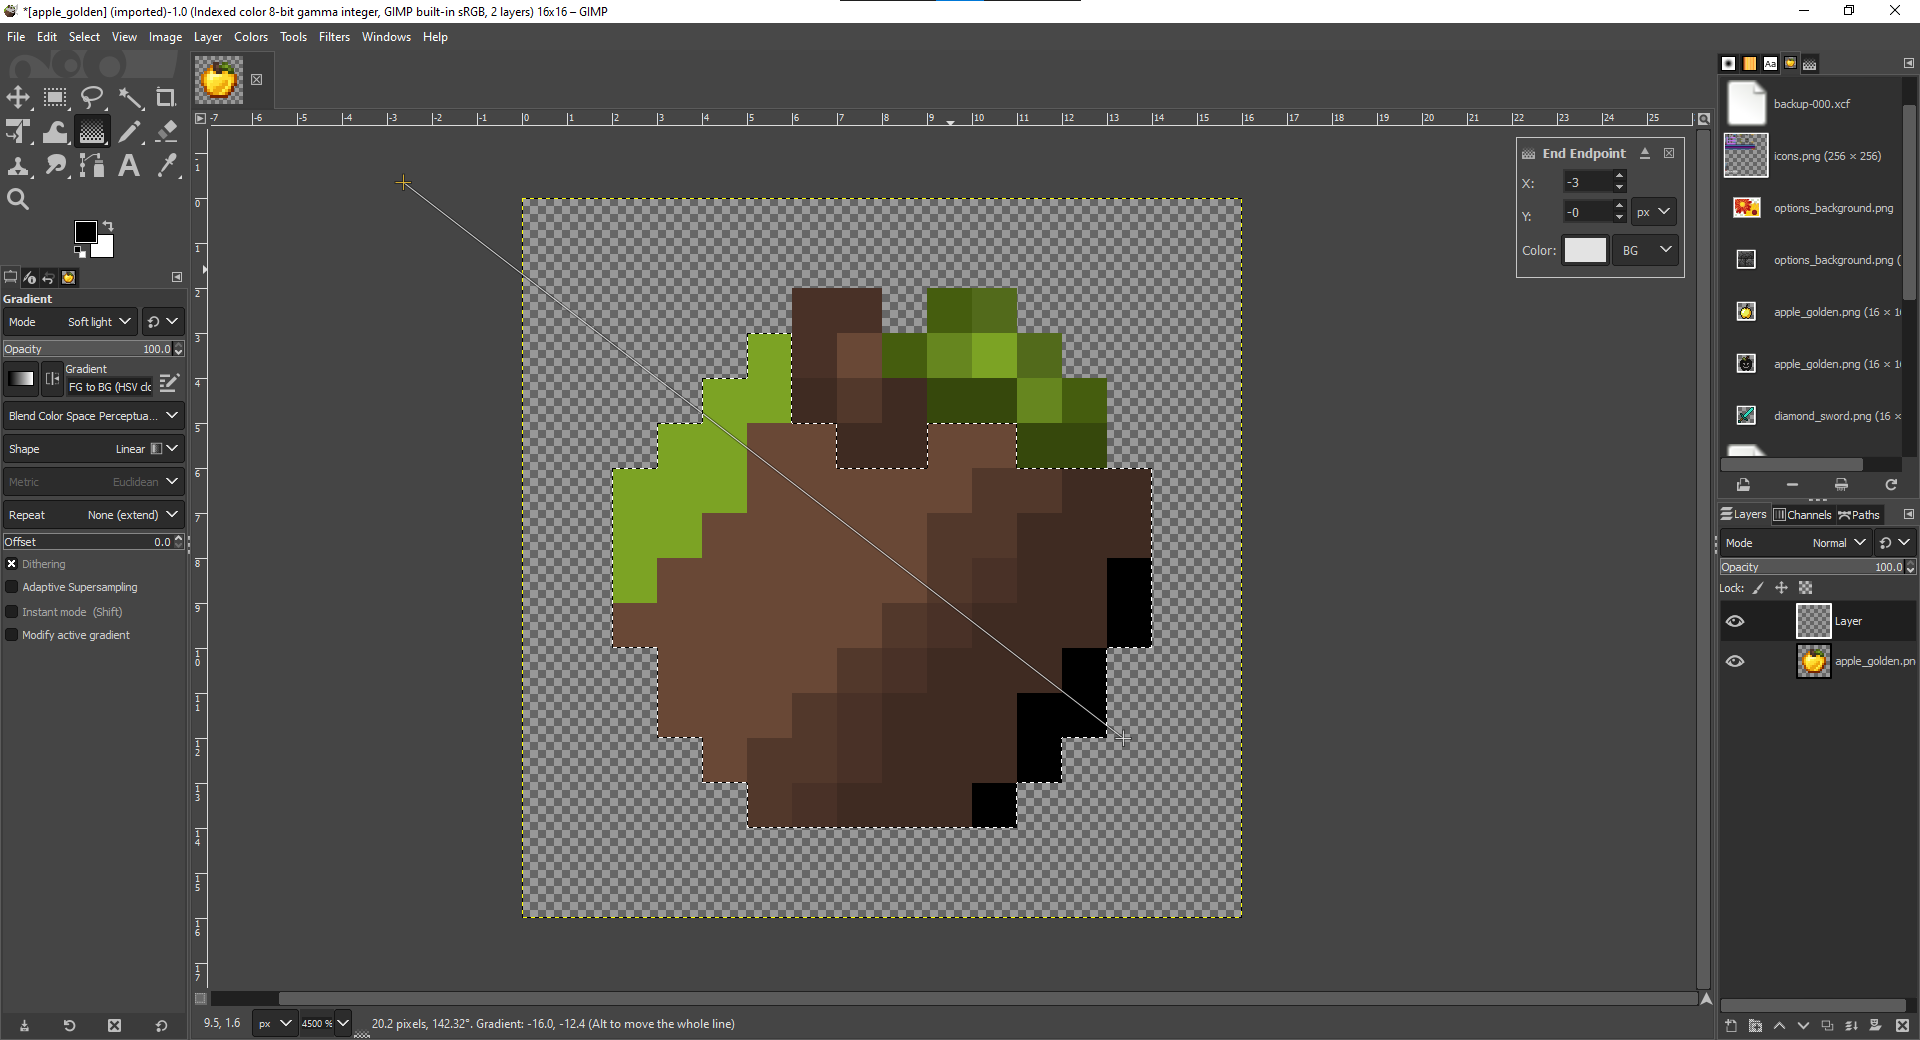
Task: Open status bar px unit dropdown
Action: [274, 1024]
